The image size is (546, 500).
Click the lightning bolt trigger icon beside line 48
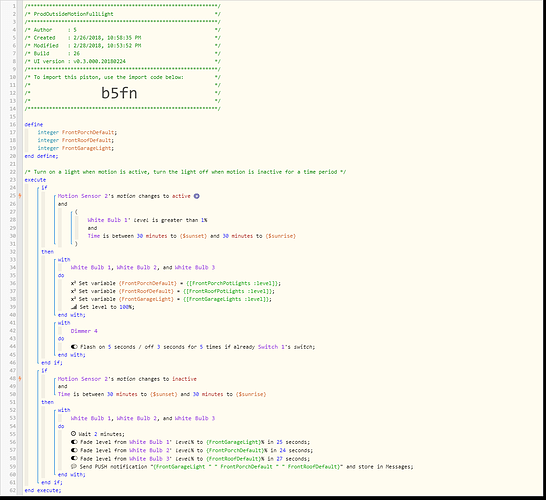[20, 378]
